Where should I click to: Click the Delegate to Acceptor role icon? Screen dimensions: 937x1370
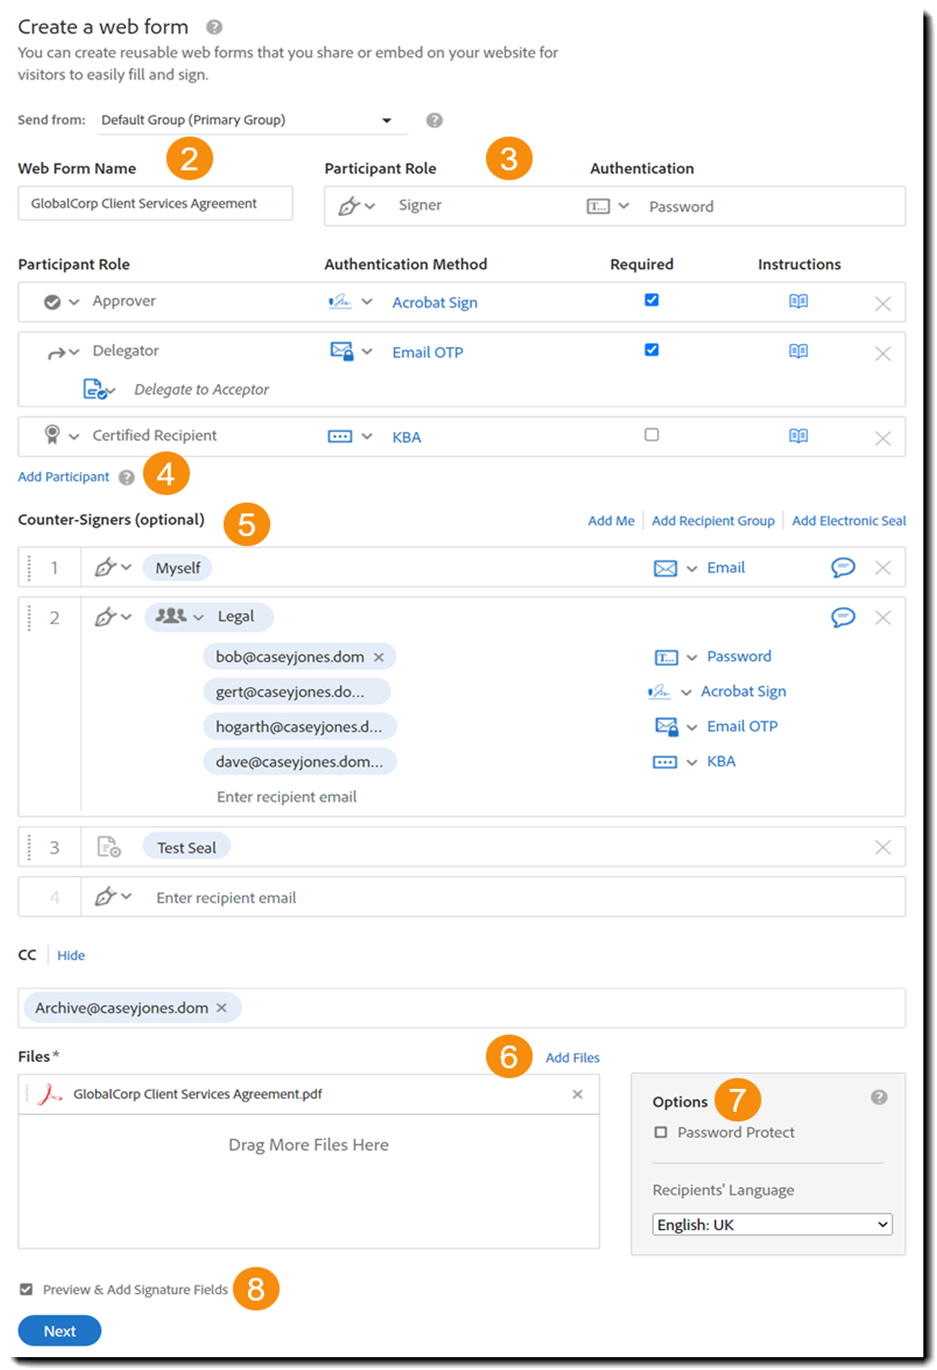point(95,389)
